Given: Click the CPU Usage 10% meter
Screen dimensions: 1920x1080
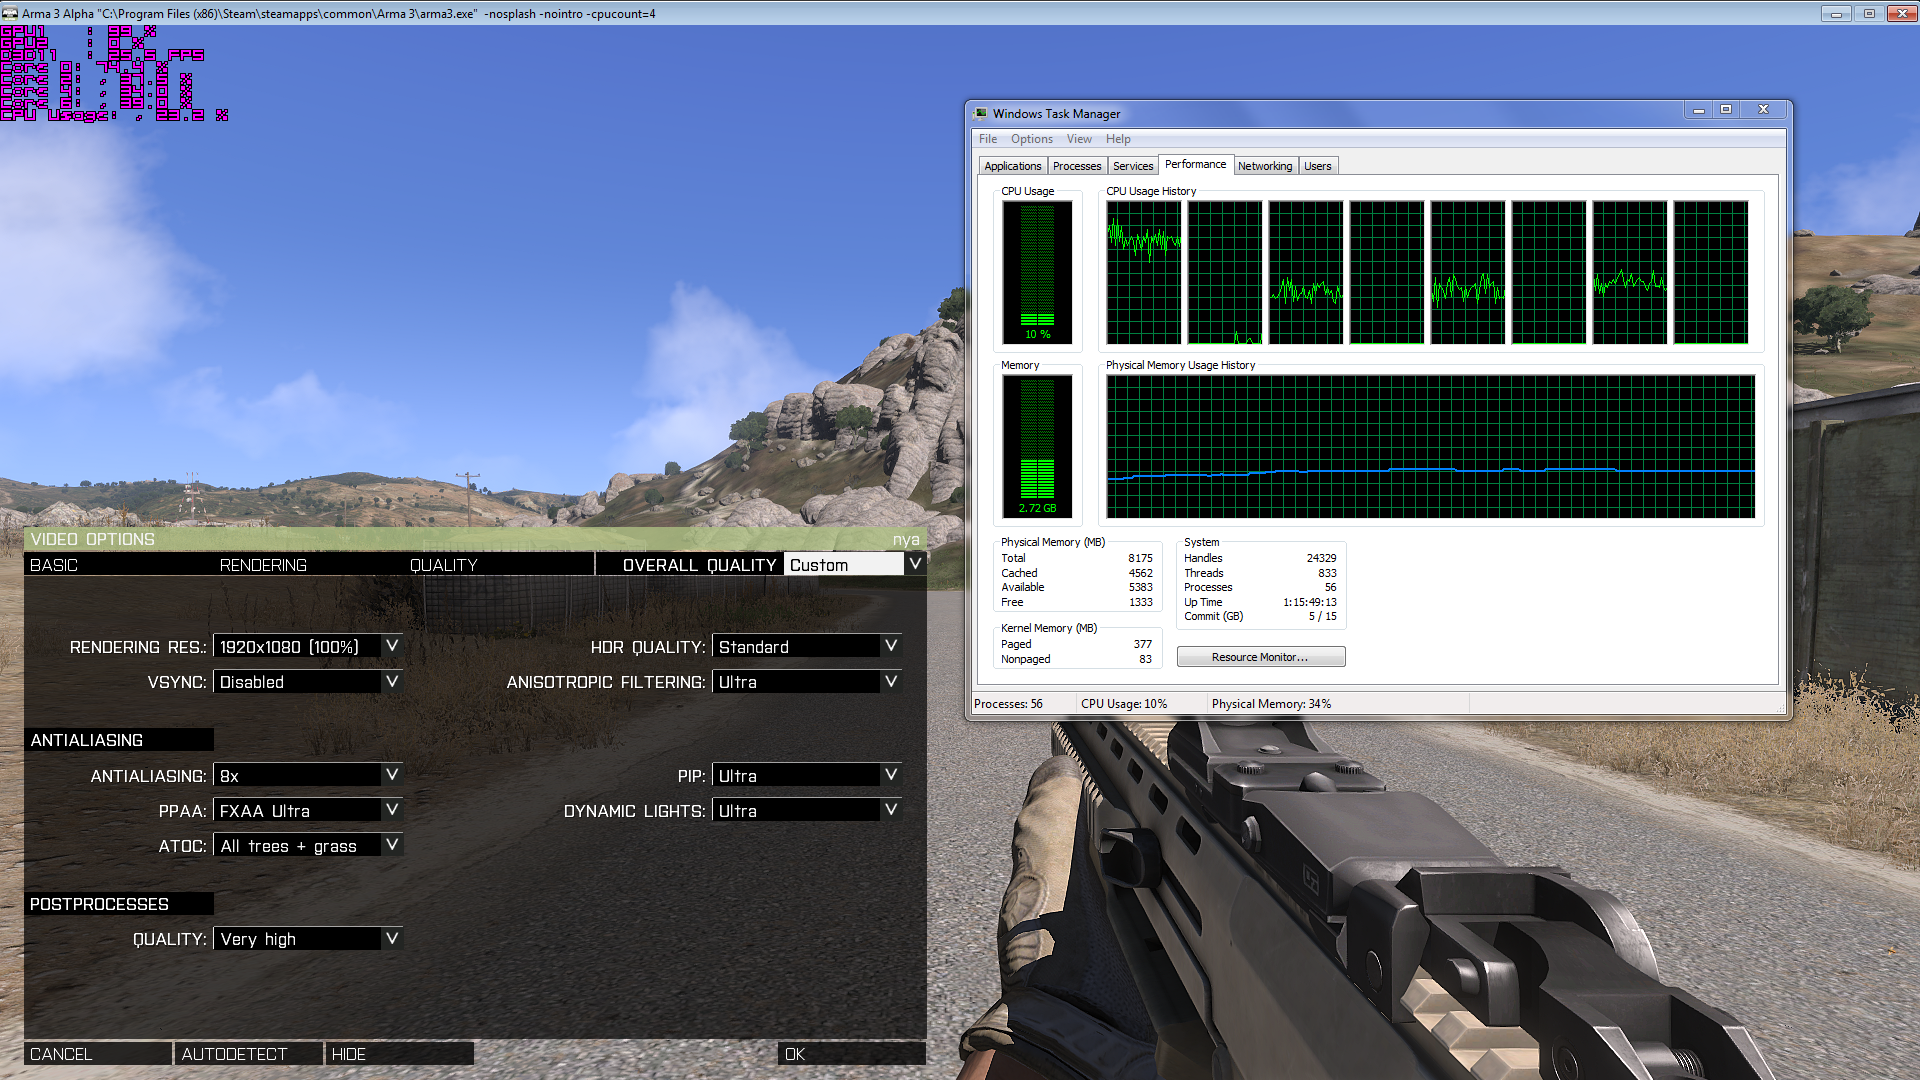Looking at the screenshot, I should pyautogui.click(x=1037, y=272).
